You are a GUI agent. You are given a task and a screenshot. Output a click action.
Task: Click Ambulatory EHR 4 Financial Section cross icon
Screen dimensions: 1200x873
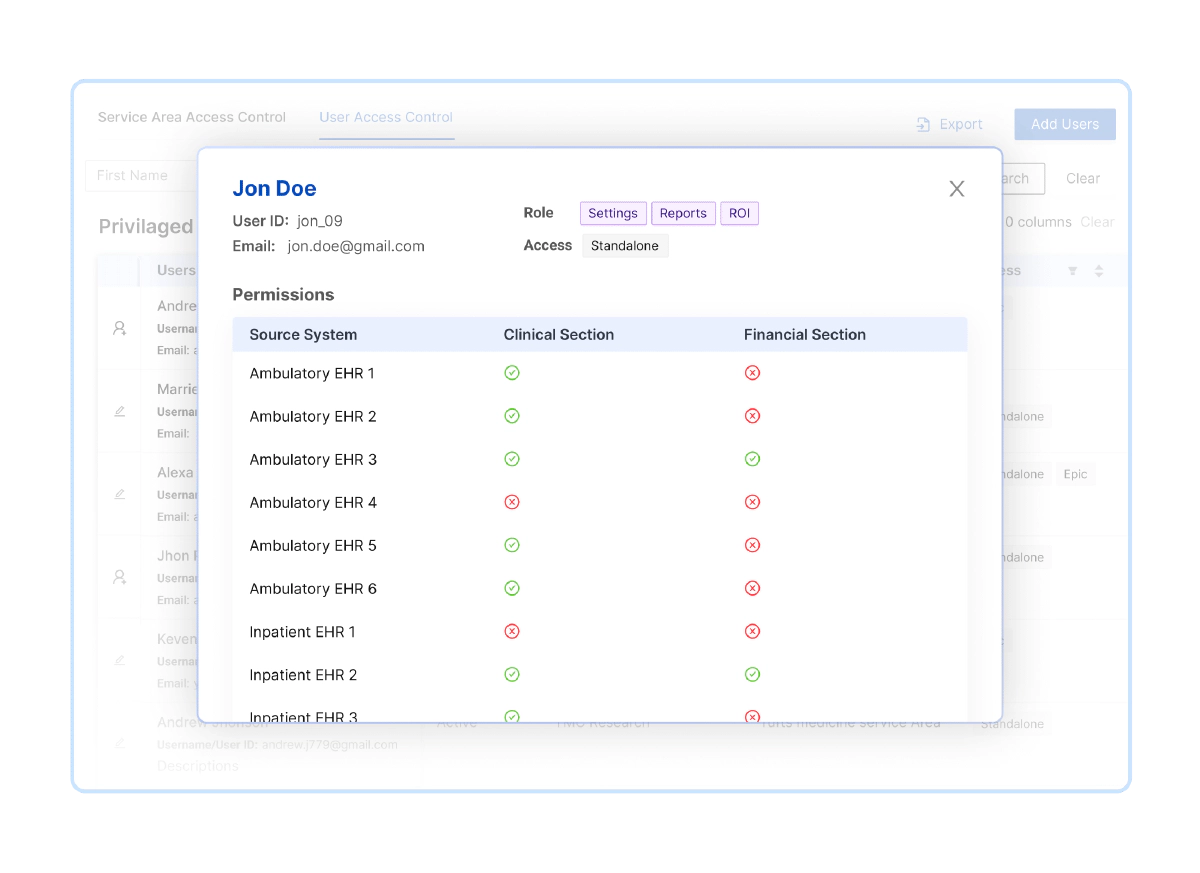click(x=753, y=502)
